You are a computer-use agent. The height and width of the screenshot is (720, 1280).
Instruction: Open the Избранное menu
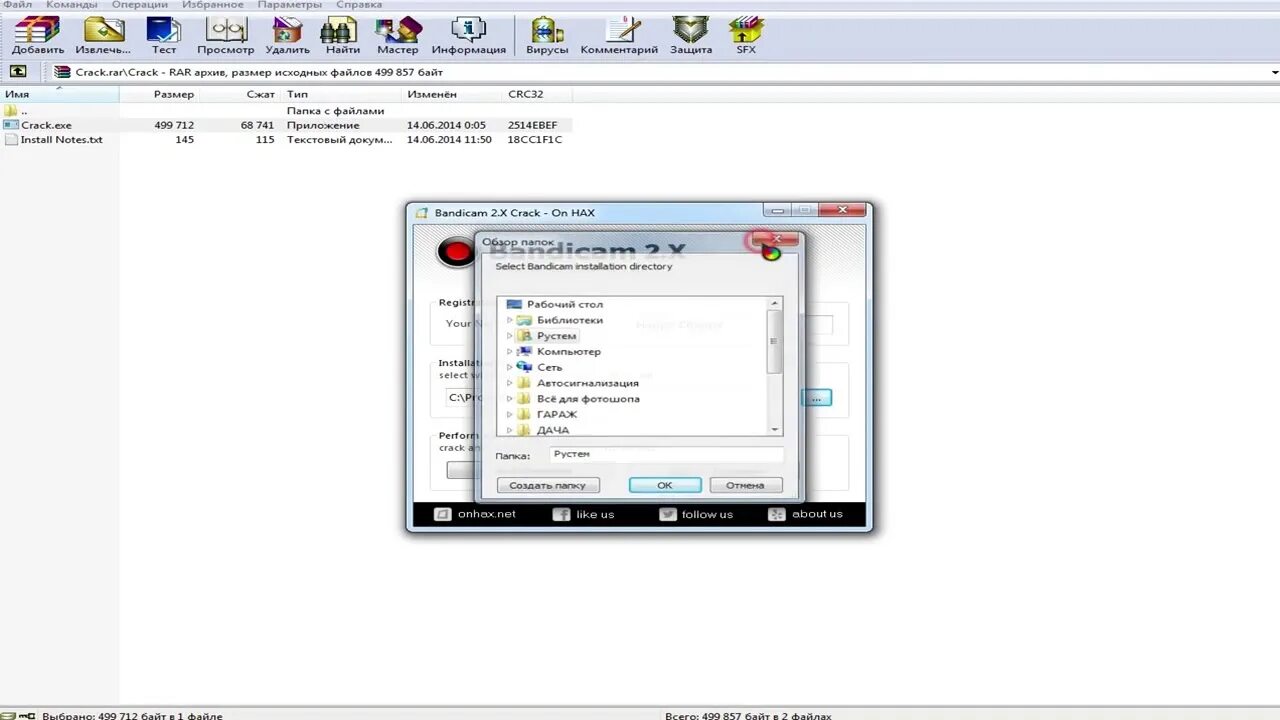(213, 5)
